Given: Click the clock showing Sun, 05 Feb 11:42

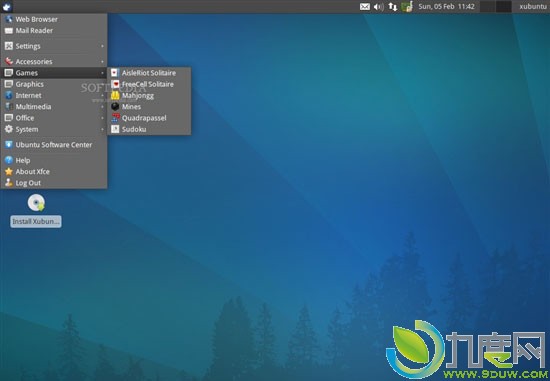Looking at the screenshot, I should pyautogui.click(x=446, y=7).
